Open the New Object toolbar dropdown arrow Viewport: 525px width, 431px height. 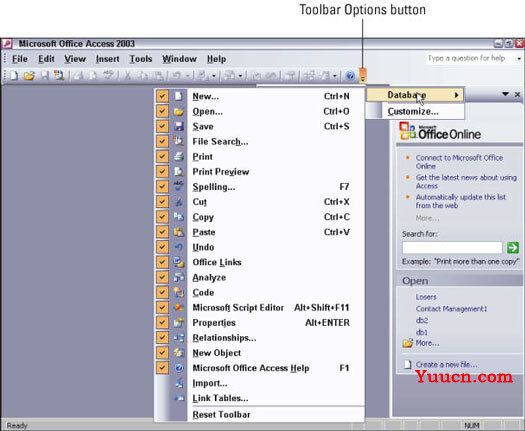[334, 76]
